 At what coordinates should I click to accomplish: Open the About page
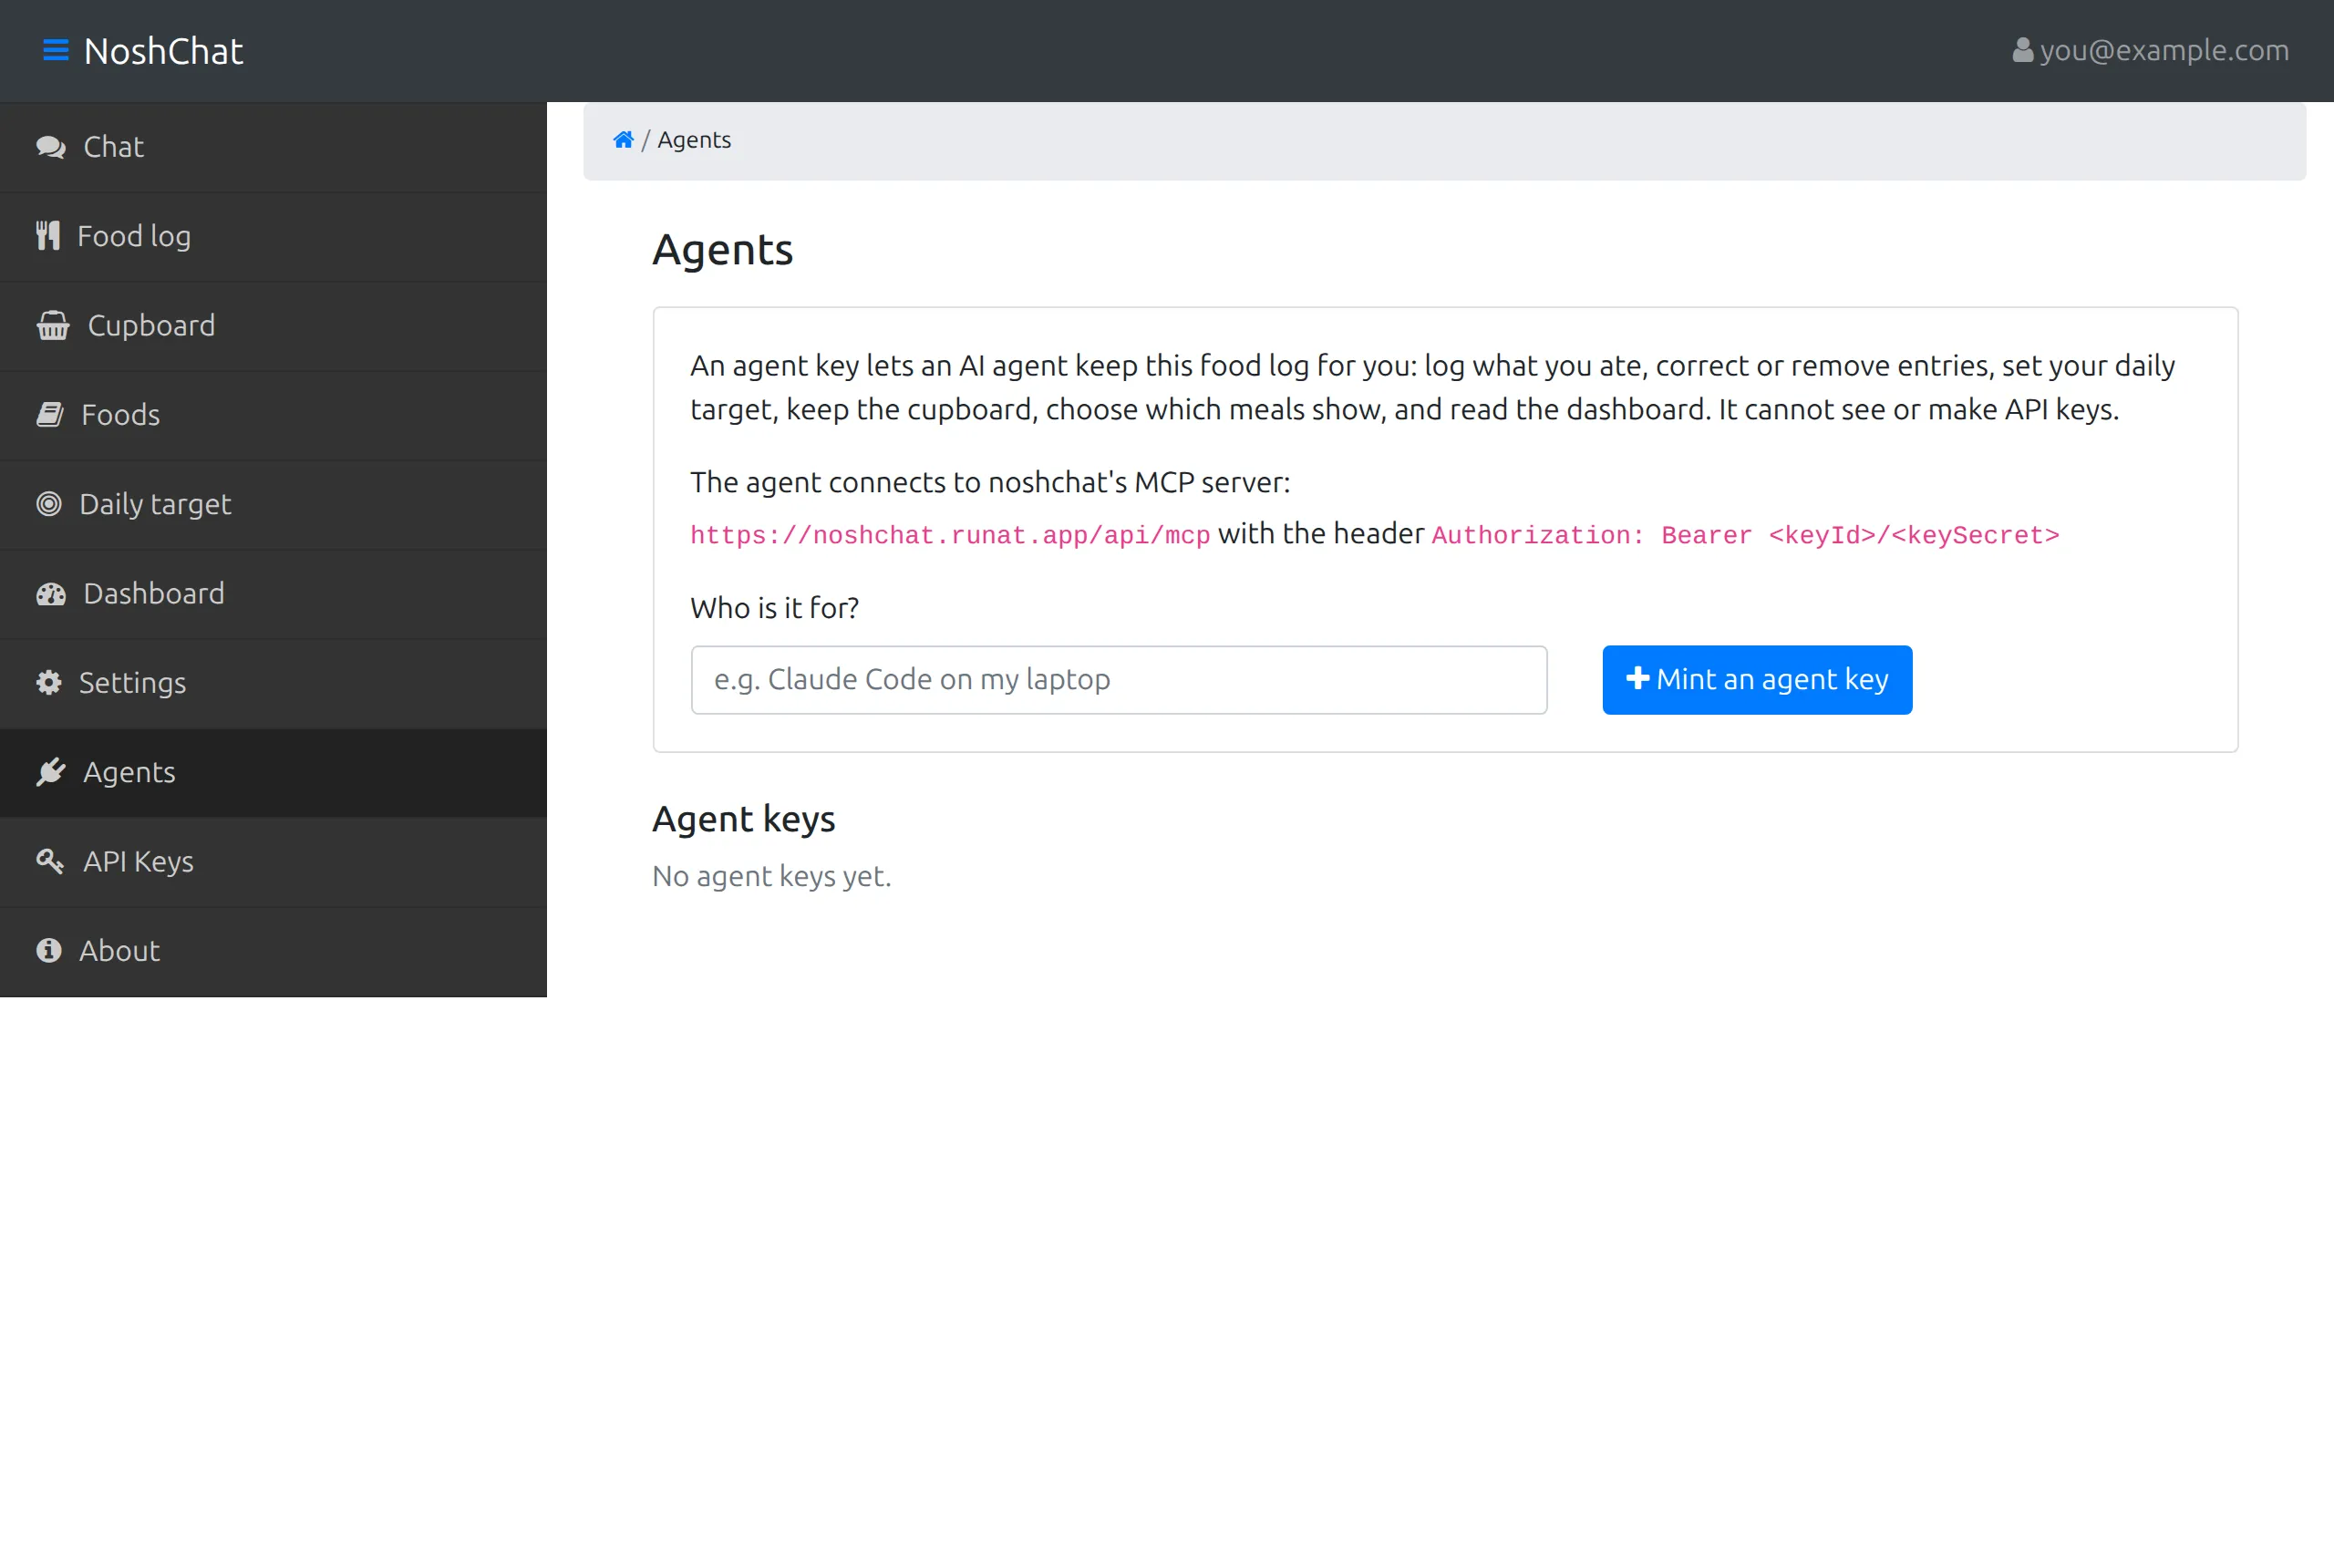[x=273, y=951]
